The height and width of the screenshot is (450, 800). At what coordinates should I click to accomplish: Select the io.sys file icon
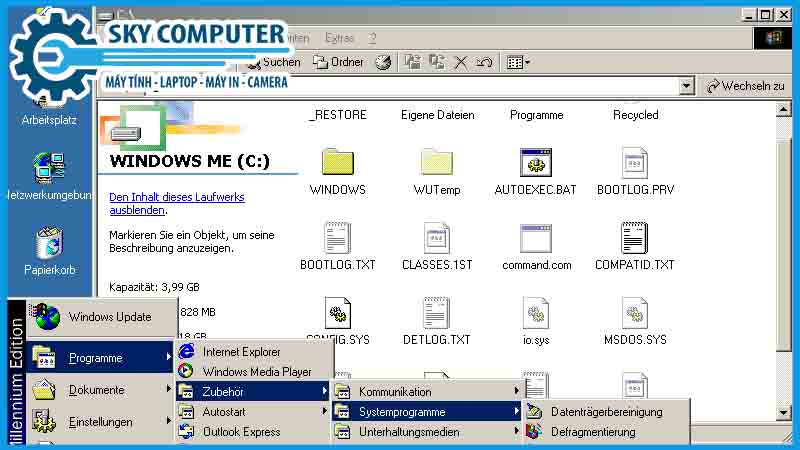(536, 313)
